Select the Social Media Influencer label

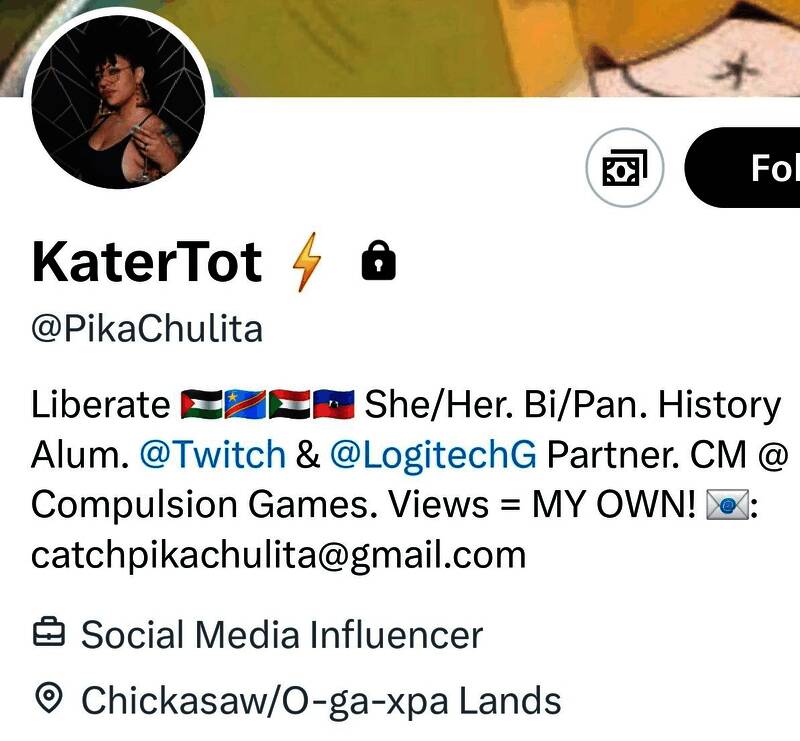(282, 635)
